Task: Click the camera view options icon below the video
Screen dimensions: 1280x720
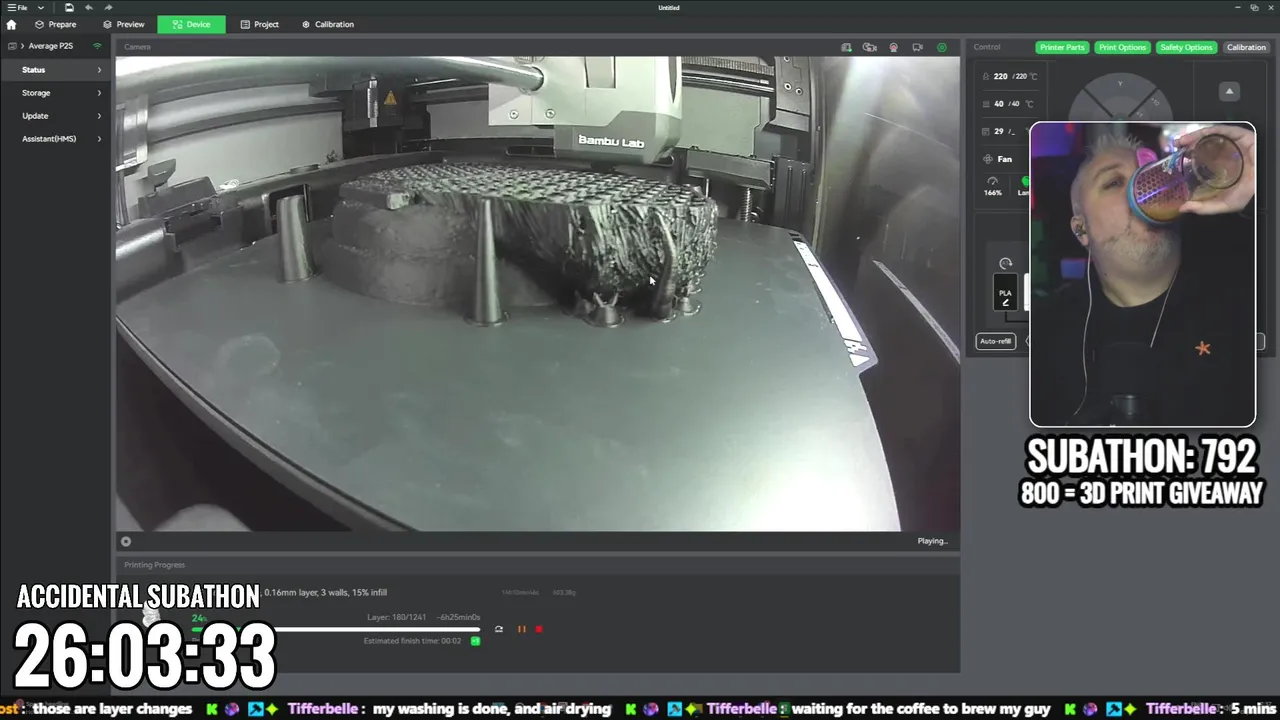Action: coord(126,542)
